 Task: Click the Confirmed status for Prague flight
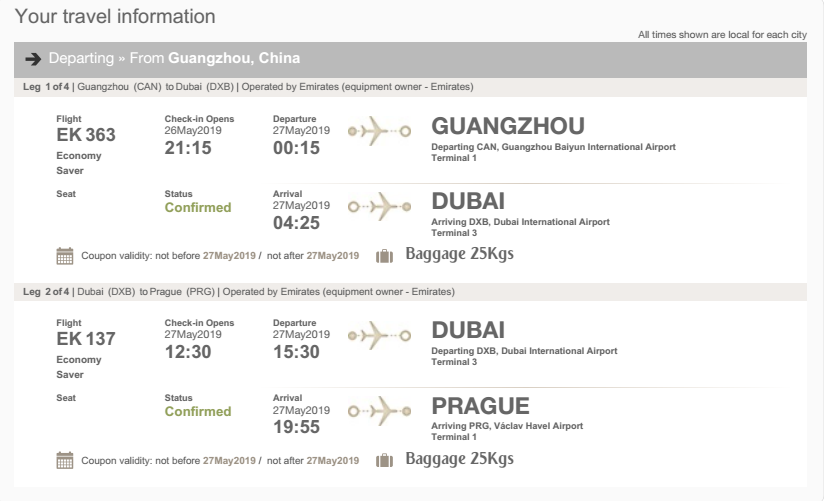198,412
